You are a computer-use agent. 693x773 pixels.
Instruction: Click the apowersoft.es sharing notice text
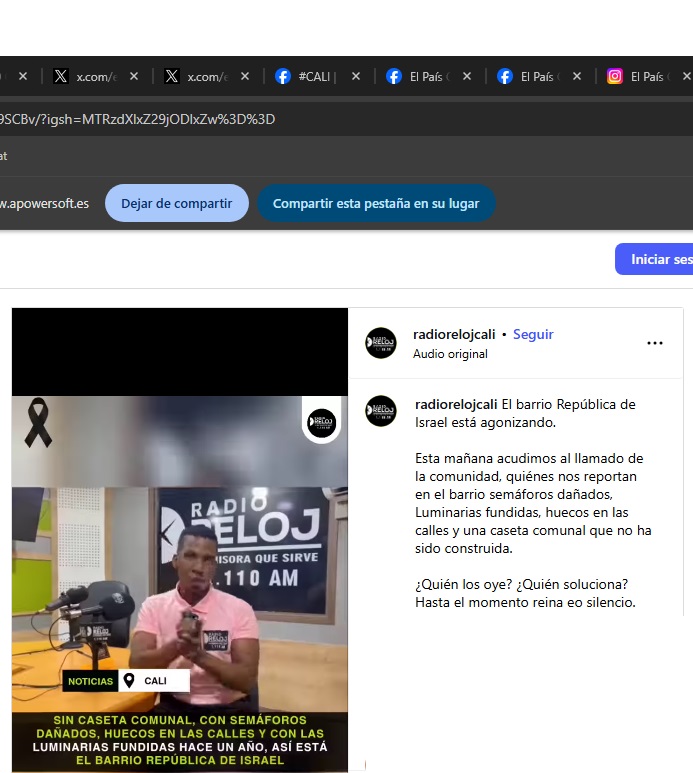click(x=44, y=203)
